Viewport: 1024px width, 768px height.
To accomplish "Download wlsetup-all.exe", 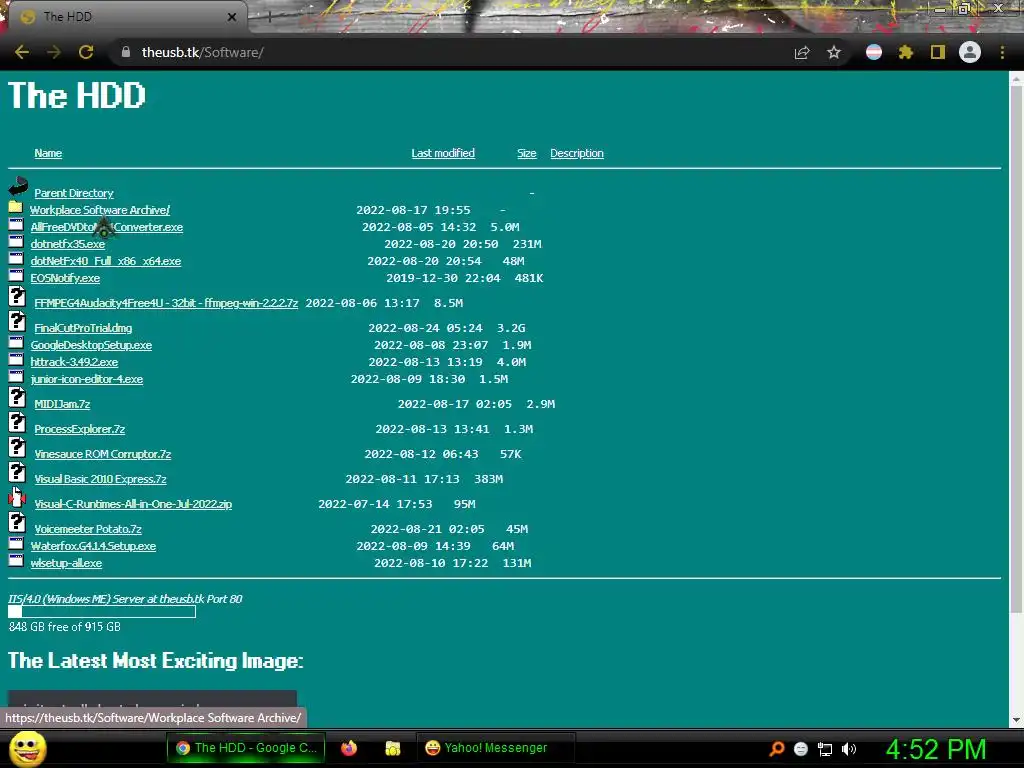I will pos(66,563).
